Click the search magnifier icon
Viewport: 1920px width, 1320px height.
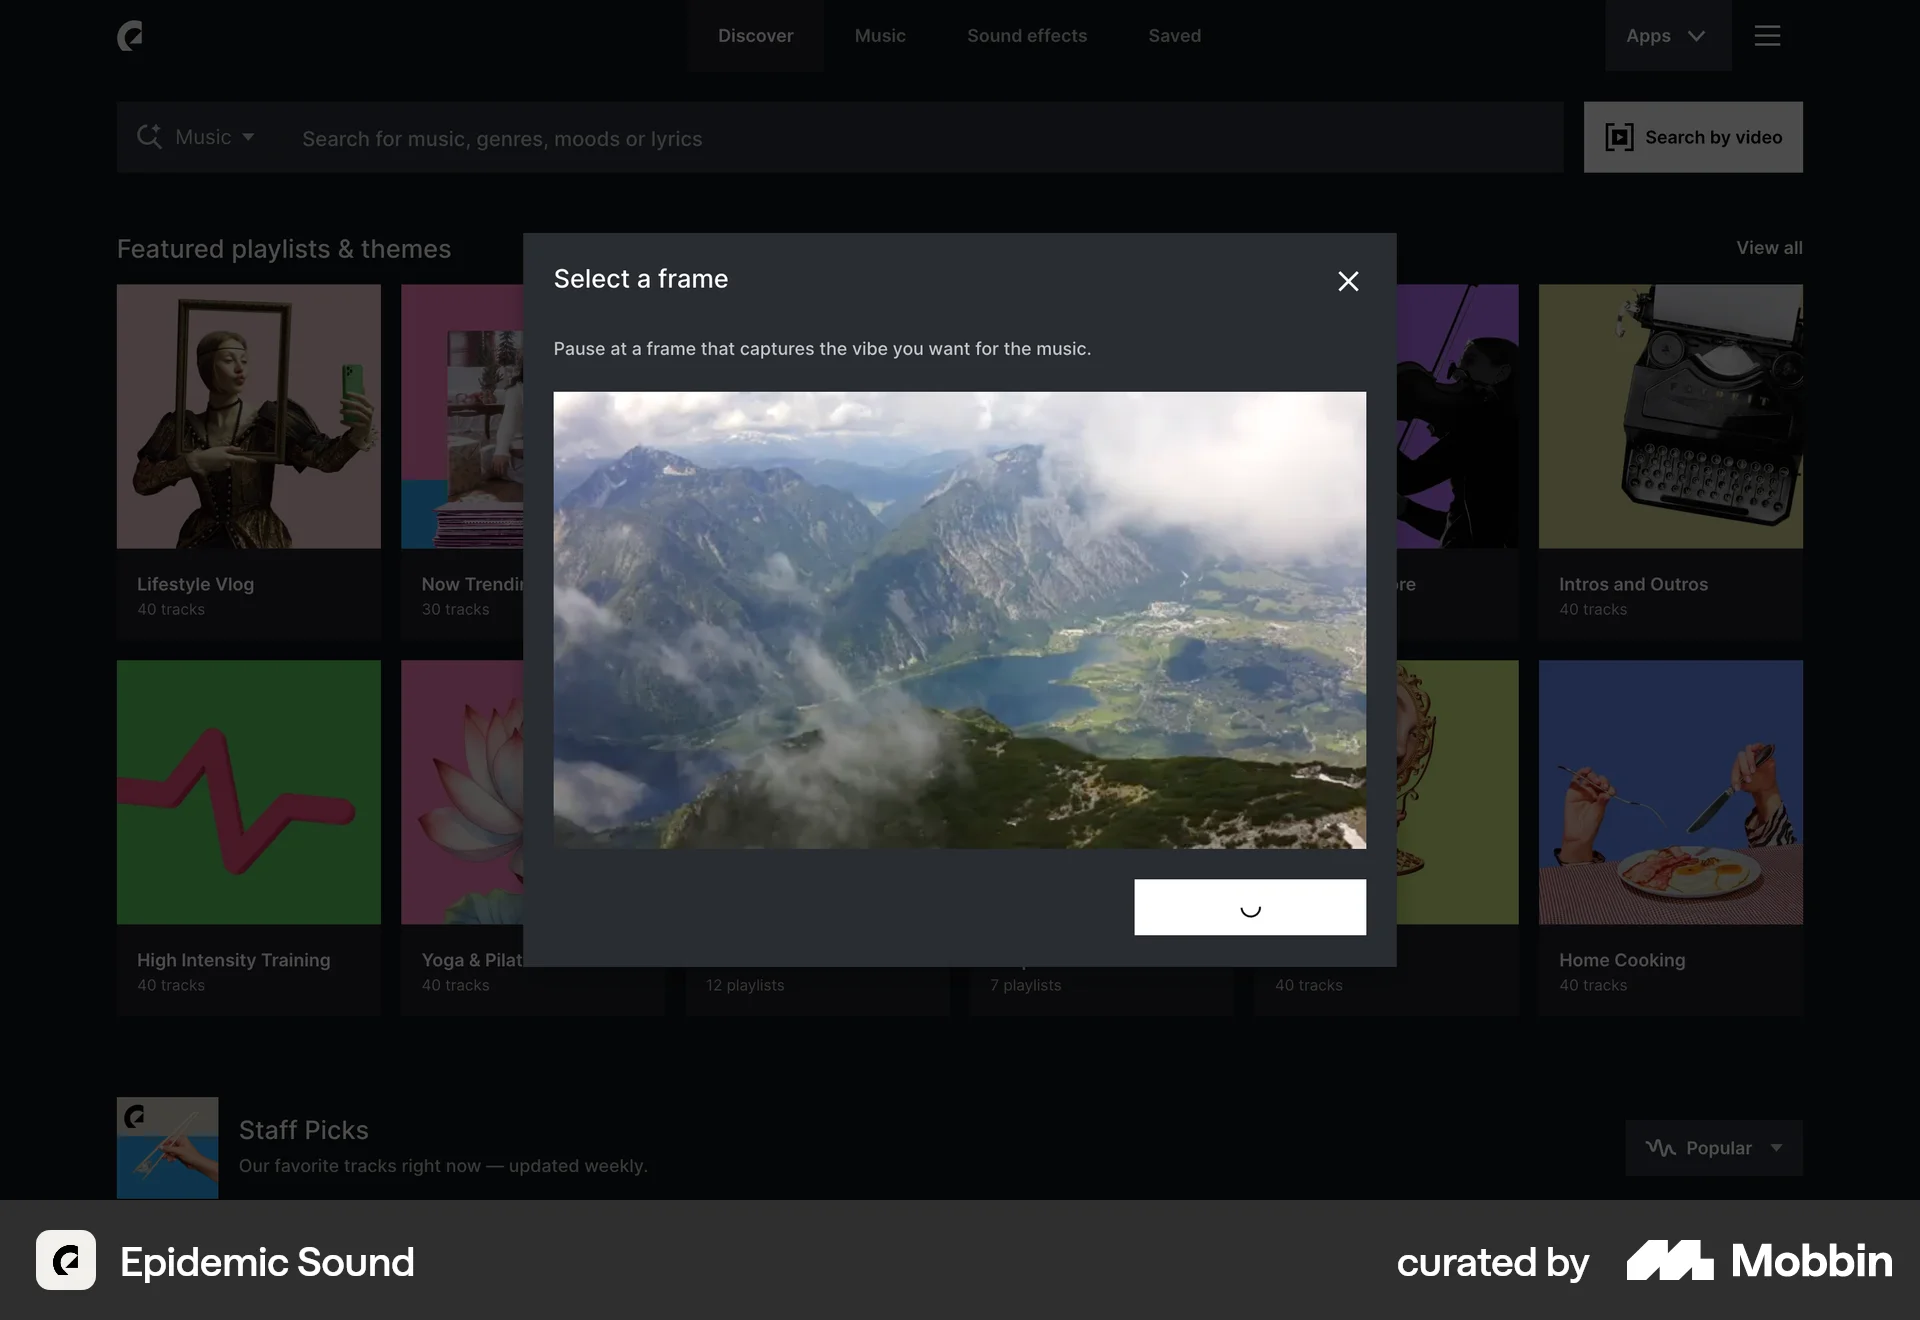pyautogui.click(x=150, y=137)
